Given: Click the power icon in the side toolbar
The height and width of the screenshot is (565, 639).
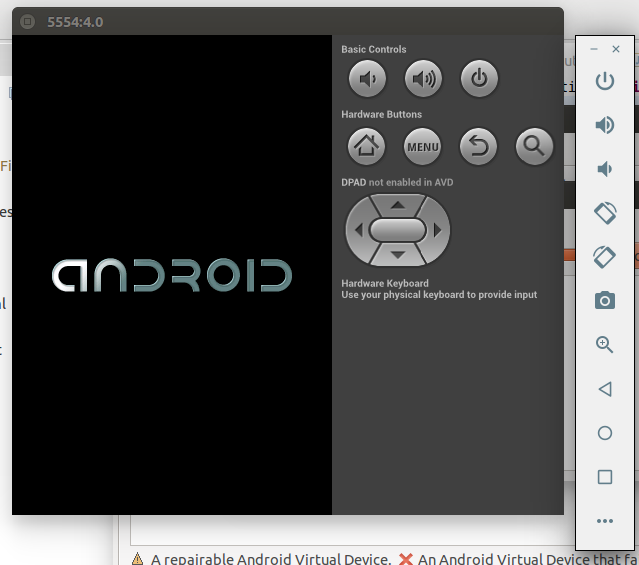Looking at the screenshot, I should tap(604, 81).
